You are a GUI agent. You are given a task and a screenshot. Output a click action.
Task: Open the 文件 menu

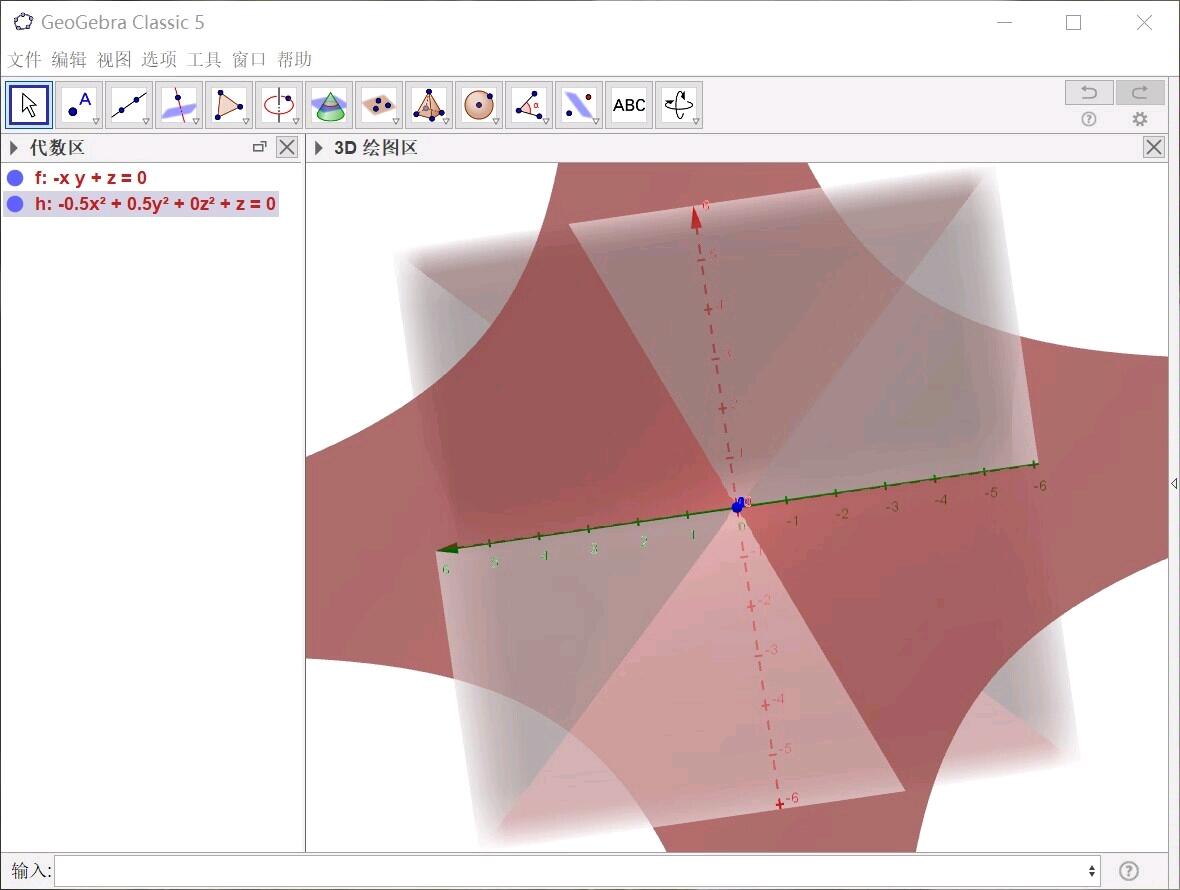pyautogui.click(x=24, y=59)
